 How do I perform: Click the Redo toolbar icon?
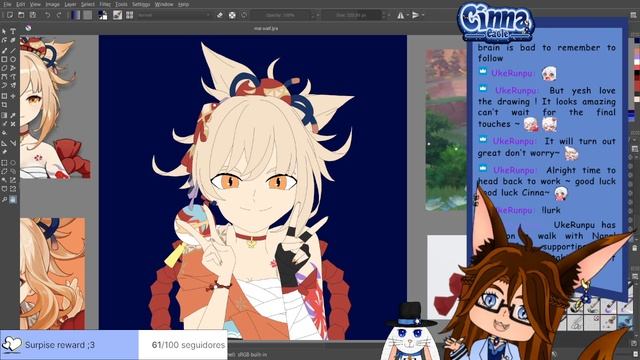click(59, 15)
